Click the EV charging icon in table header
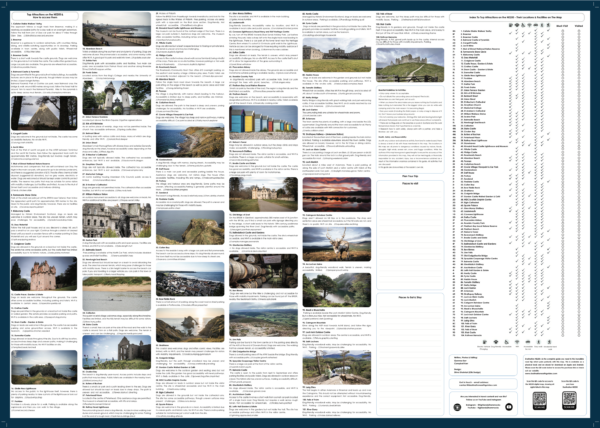The height and width of the screenshot is (428, 600). [x=511, y=25]
